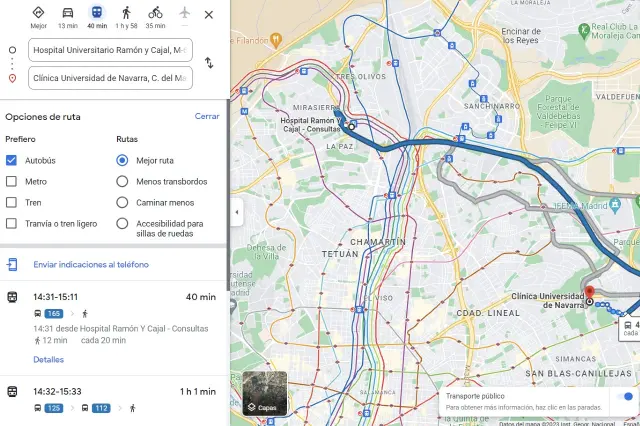This screenshot has height=426, width=640.
Task: Swap origin and destination with reverse arrows
Action: click(208, 63)
